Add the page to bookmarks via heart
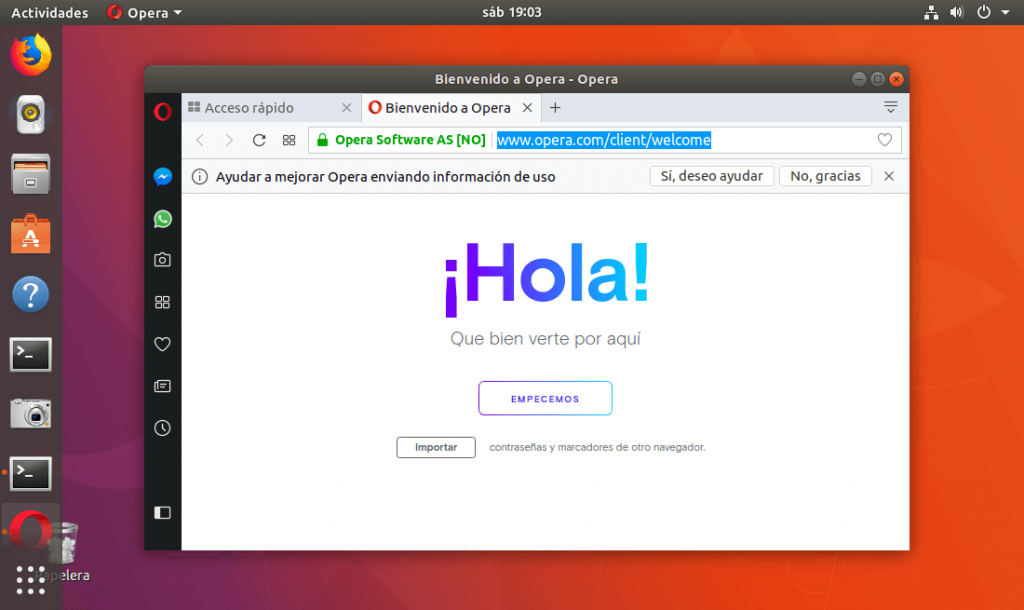Image resolution: width=1024 pixels, height=610 pixels. [x=884, y=140]
